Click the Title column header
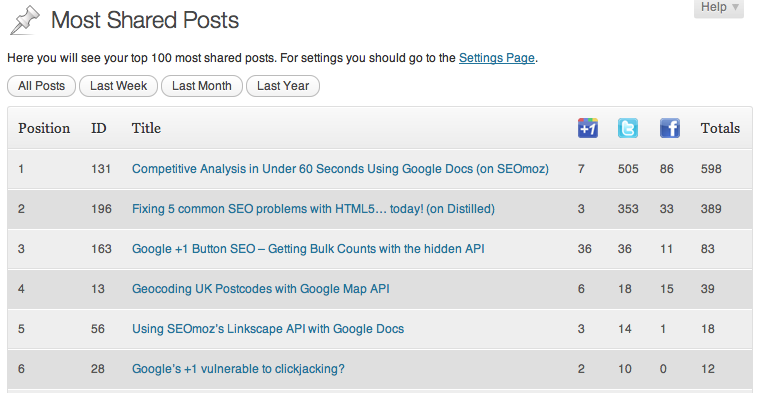Screen dimensions: 761x393 (x=146, y=128)
